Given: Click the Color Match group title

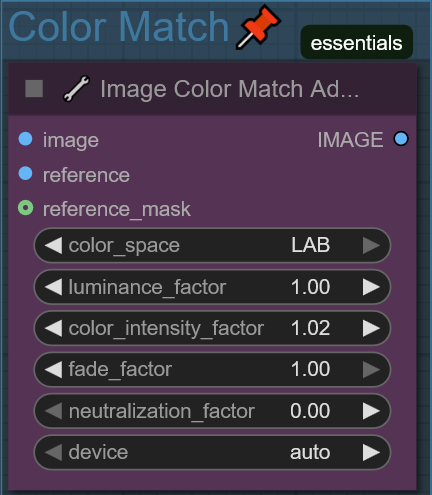Looking at the screenshot, I should (119, 27).
